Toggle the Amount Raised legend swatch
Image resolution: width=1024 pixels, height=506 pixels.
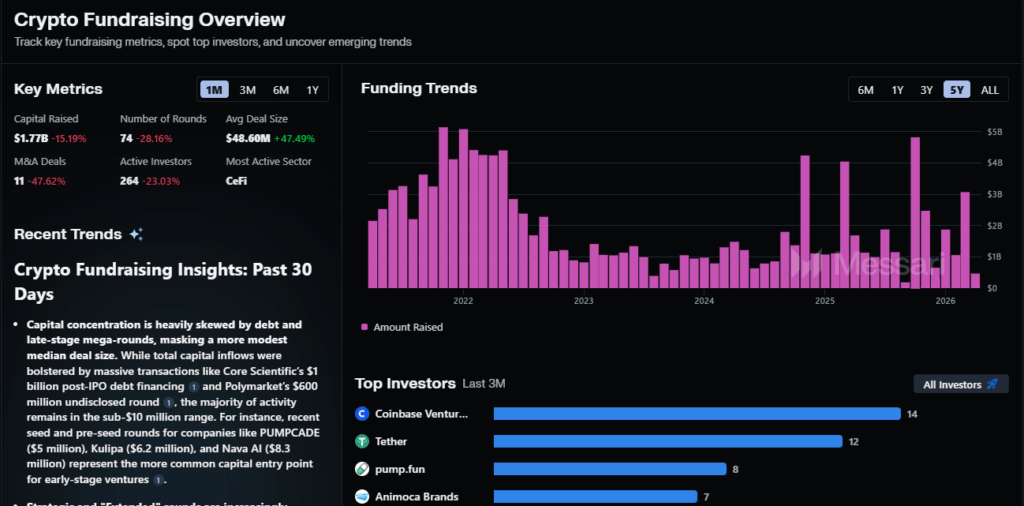(365, 327)
